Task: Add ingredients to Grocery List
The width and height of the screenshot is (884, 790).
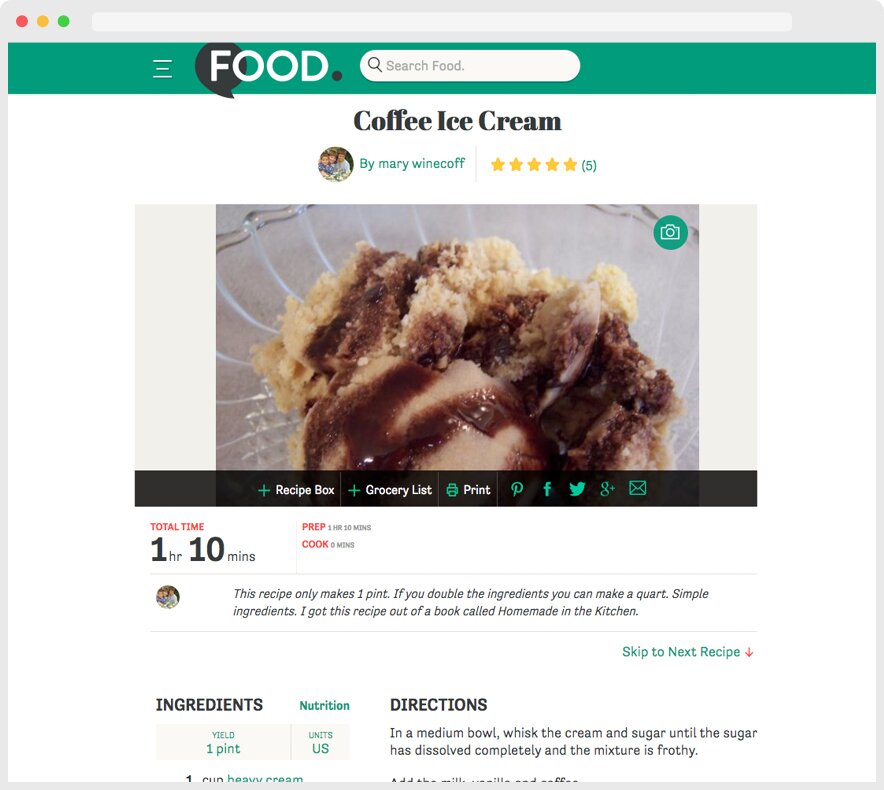Action: (390, 490)
